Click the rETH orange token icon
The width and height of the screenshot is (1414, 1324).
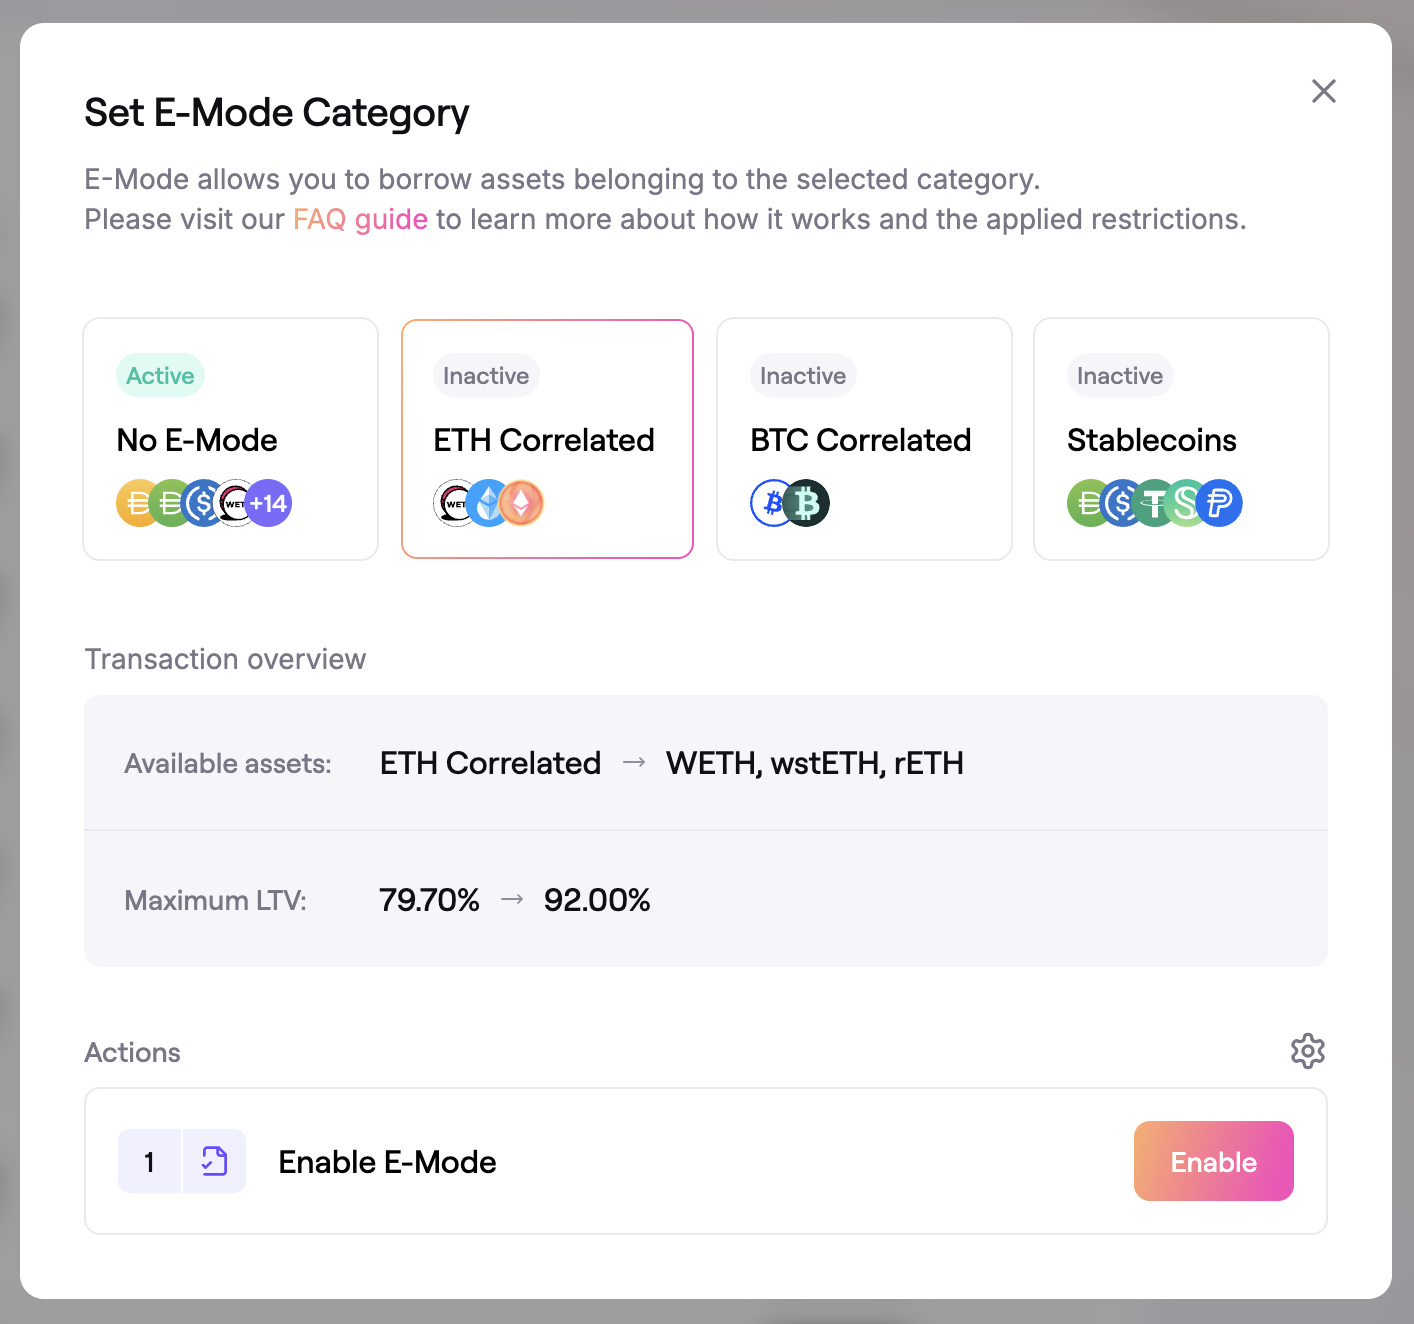tap(522, 503)
